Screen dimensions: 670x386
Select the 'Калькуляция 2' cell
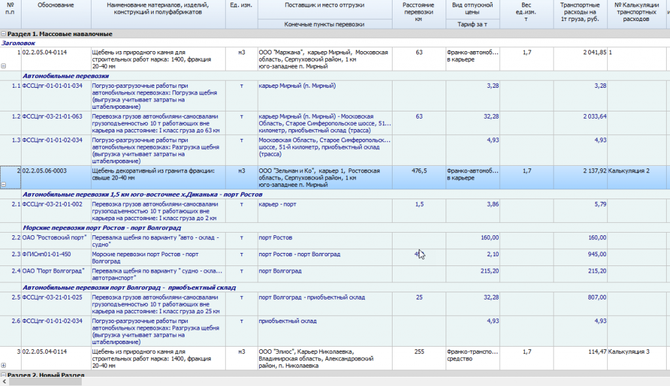[636, 177]
